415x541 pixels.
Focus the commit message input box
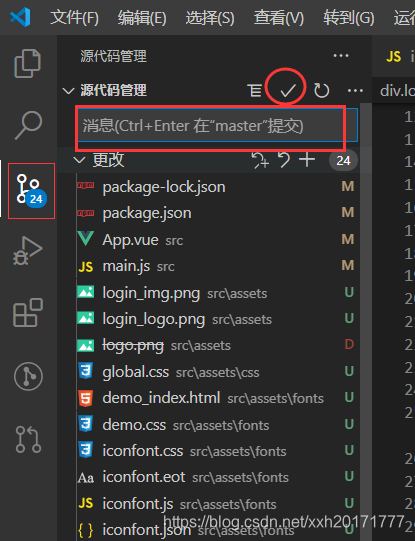click(218, 126)
